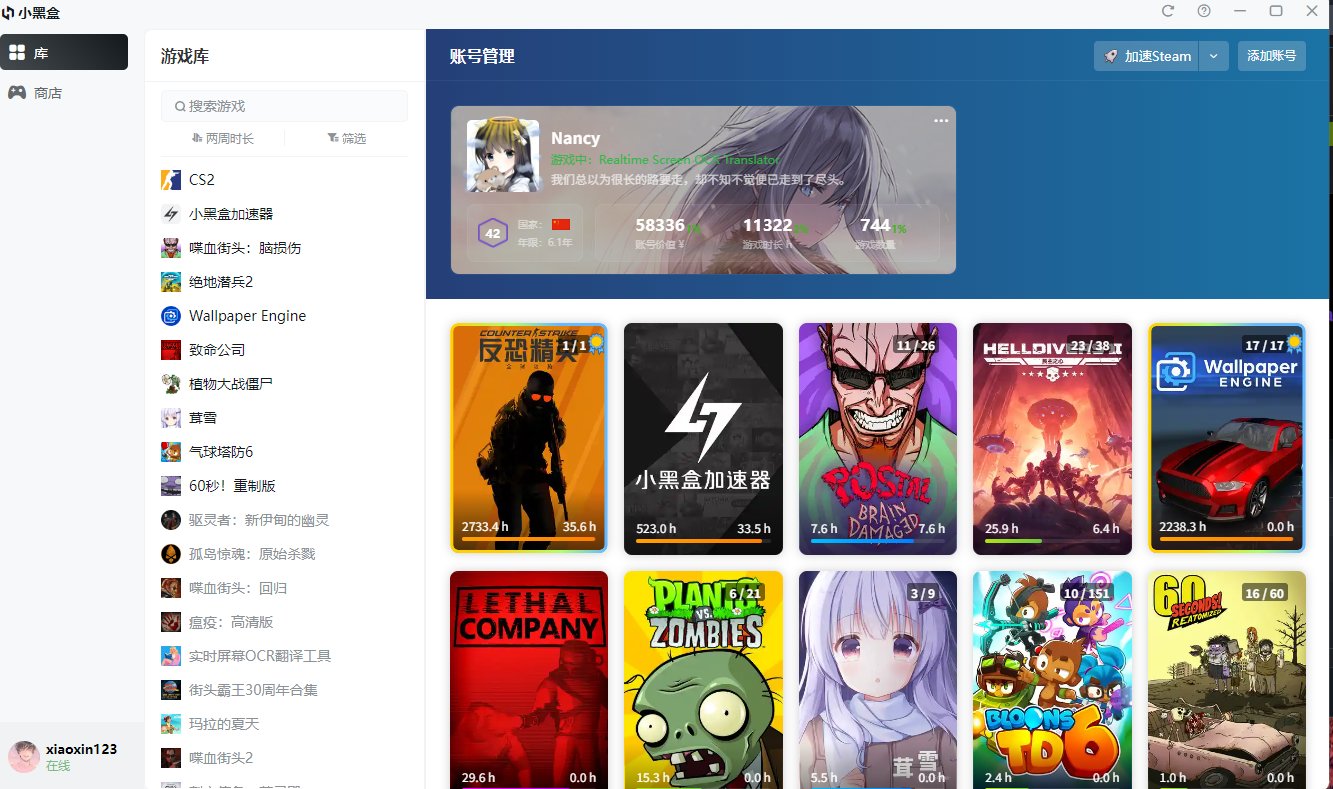
Task: Select 驱灵者：新伊甸的幽灵 in the list
Action: coord(284,520)
